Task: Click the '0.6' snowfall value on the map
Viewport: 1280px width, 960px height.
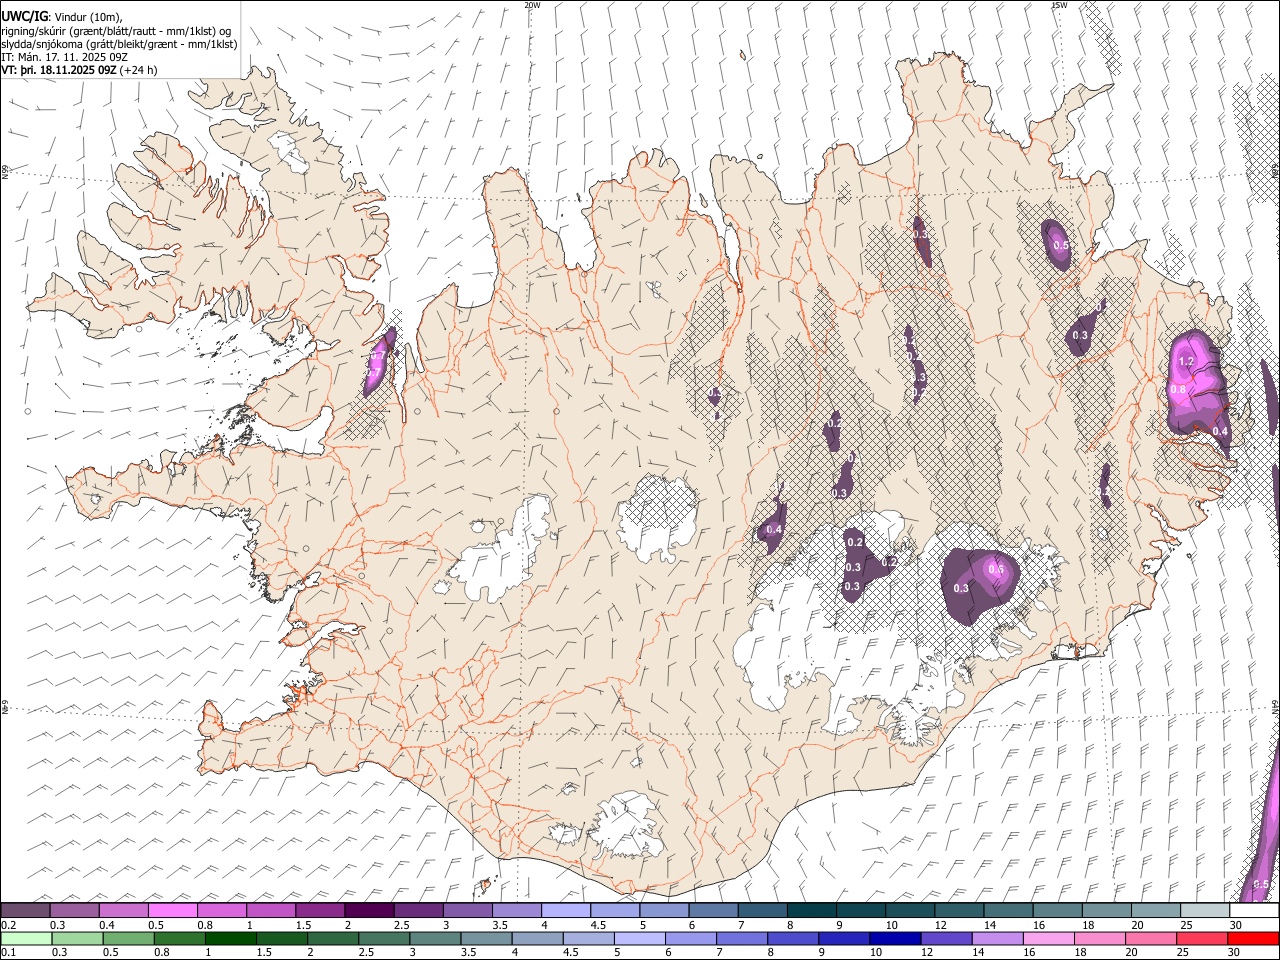Action: click(x=996, y=569)
